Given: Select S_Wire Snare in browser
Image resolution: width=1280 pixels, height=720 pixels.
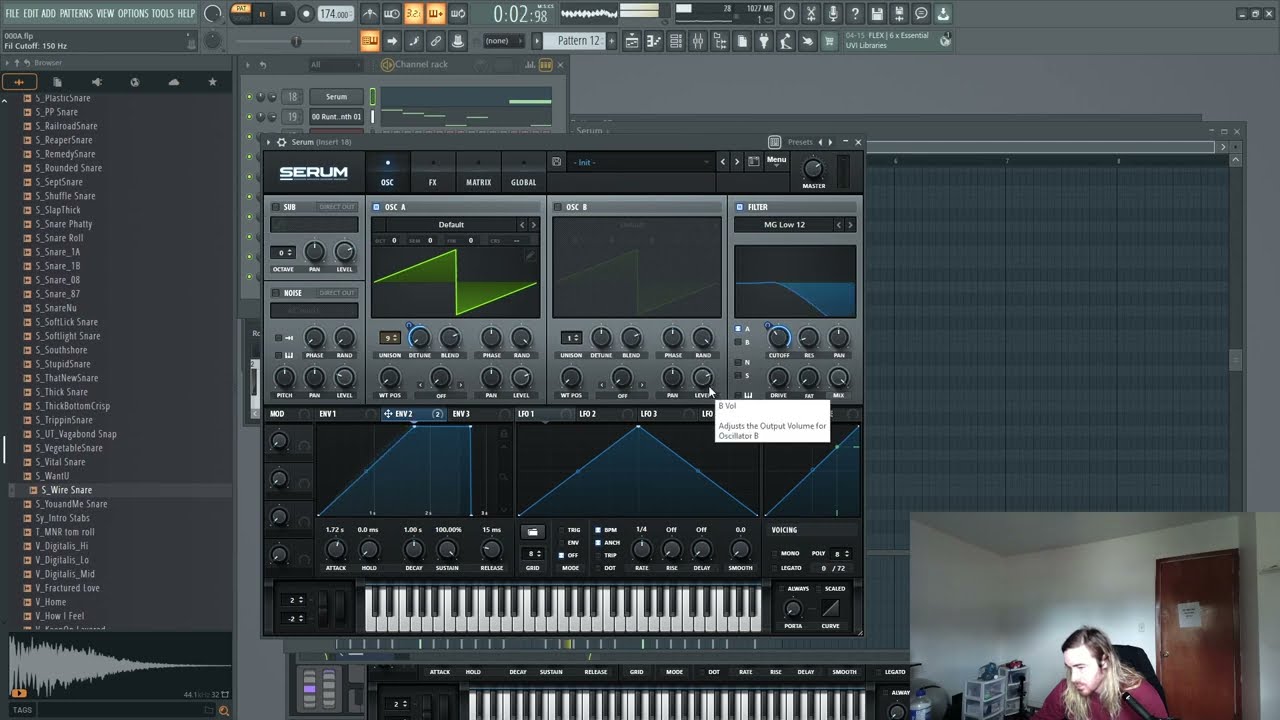Looking at the screenshot, I should [x=66, y=490].
